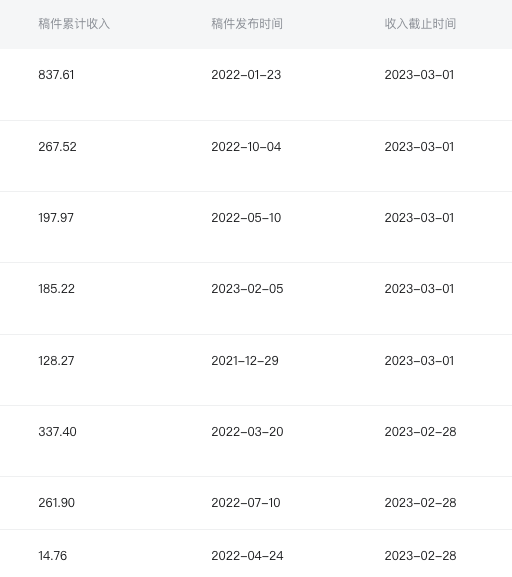The height and width of the screenshot is (577, 512).
Task: Click publish date 2021-12-29
Action: point(245,361)
